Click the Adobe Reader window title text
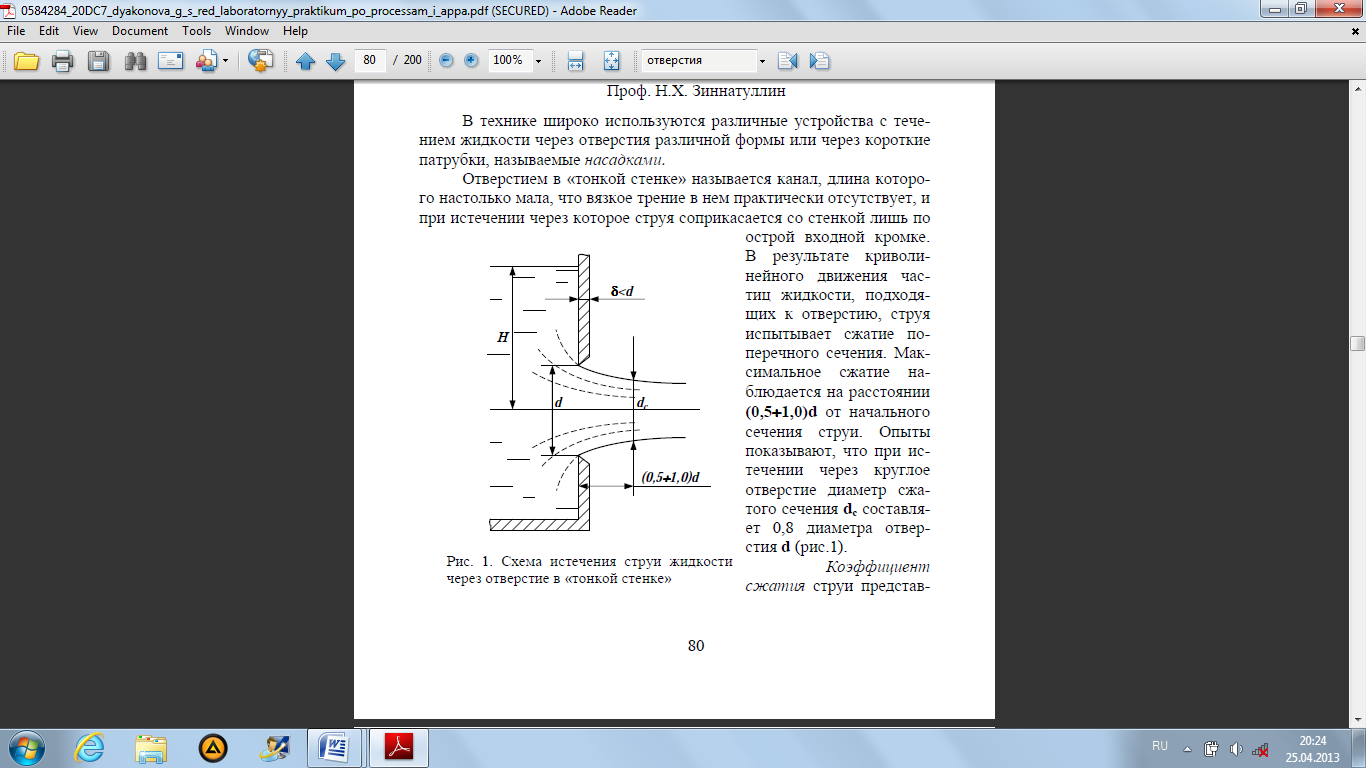 click(330, 10)
